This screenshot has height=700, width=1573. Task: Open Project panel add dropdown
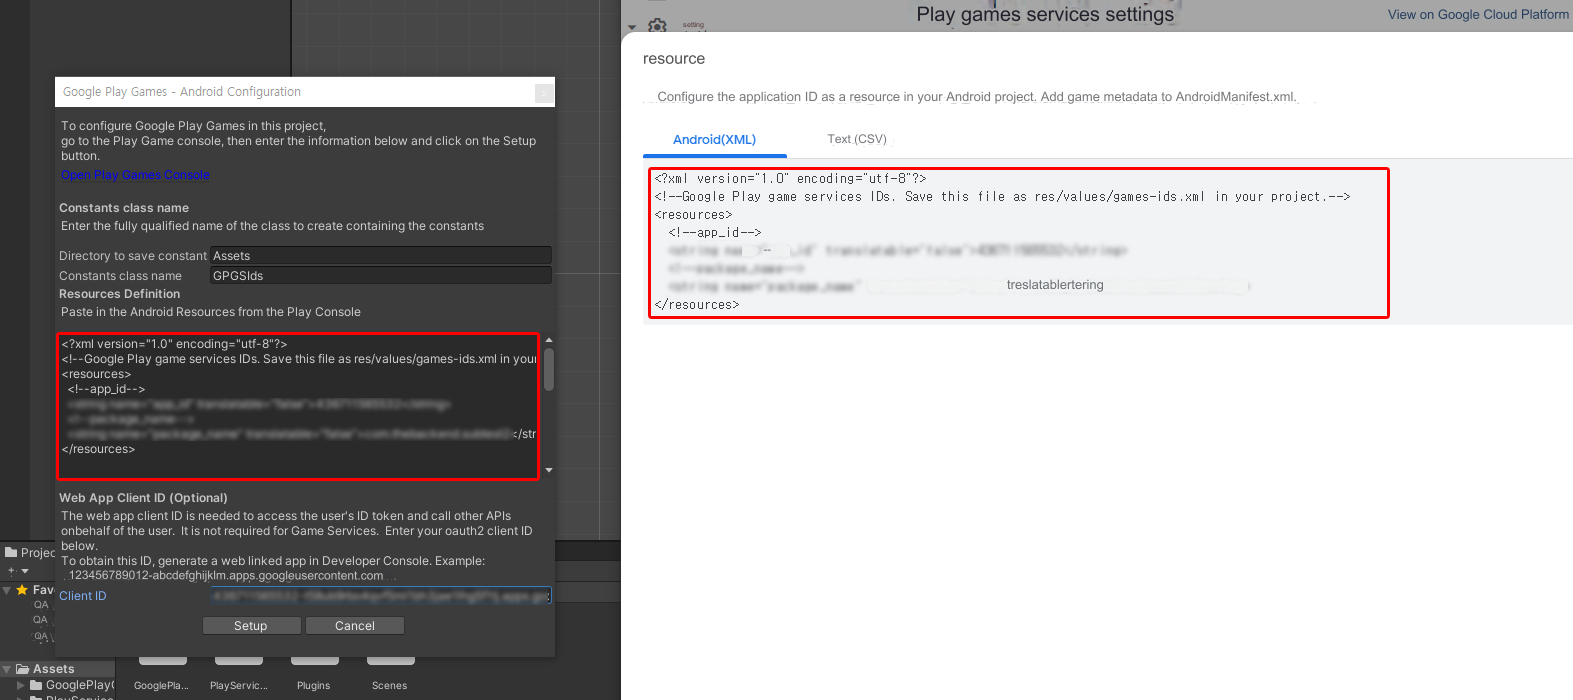tap(18, 571)
